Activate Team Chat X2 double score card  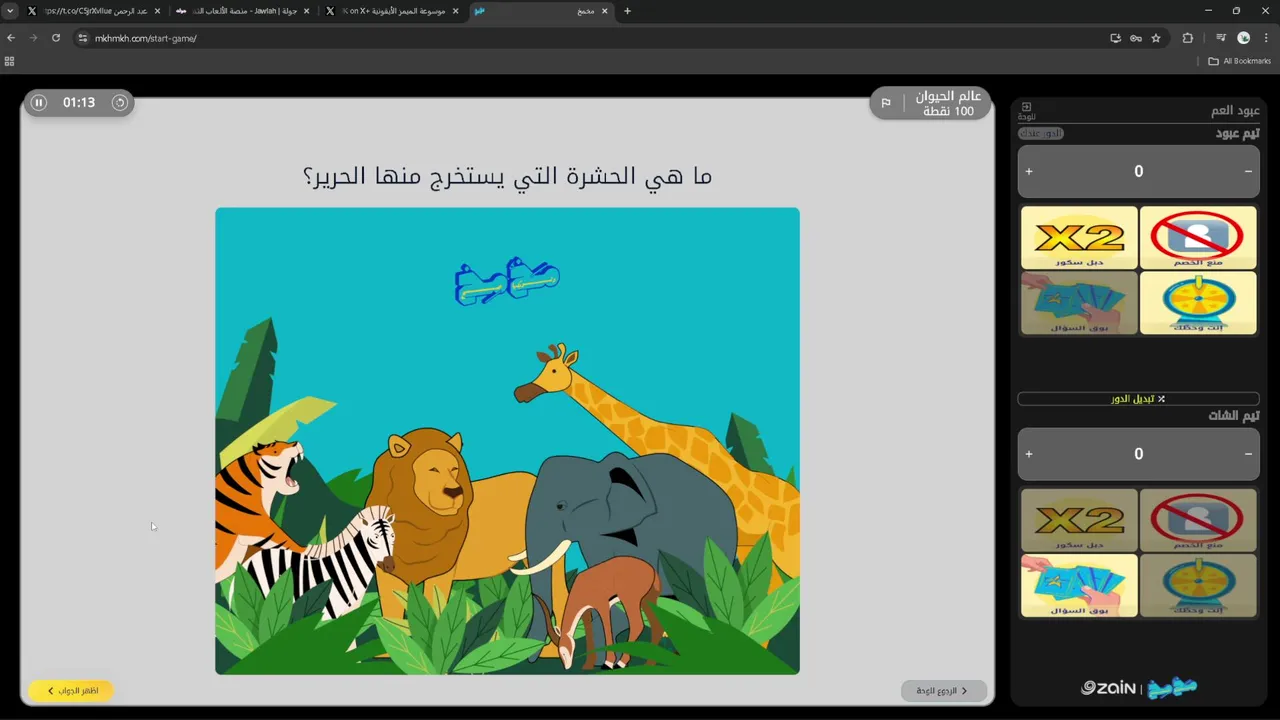pos(1079,520)
